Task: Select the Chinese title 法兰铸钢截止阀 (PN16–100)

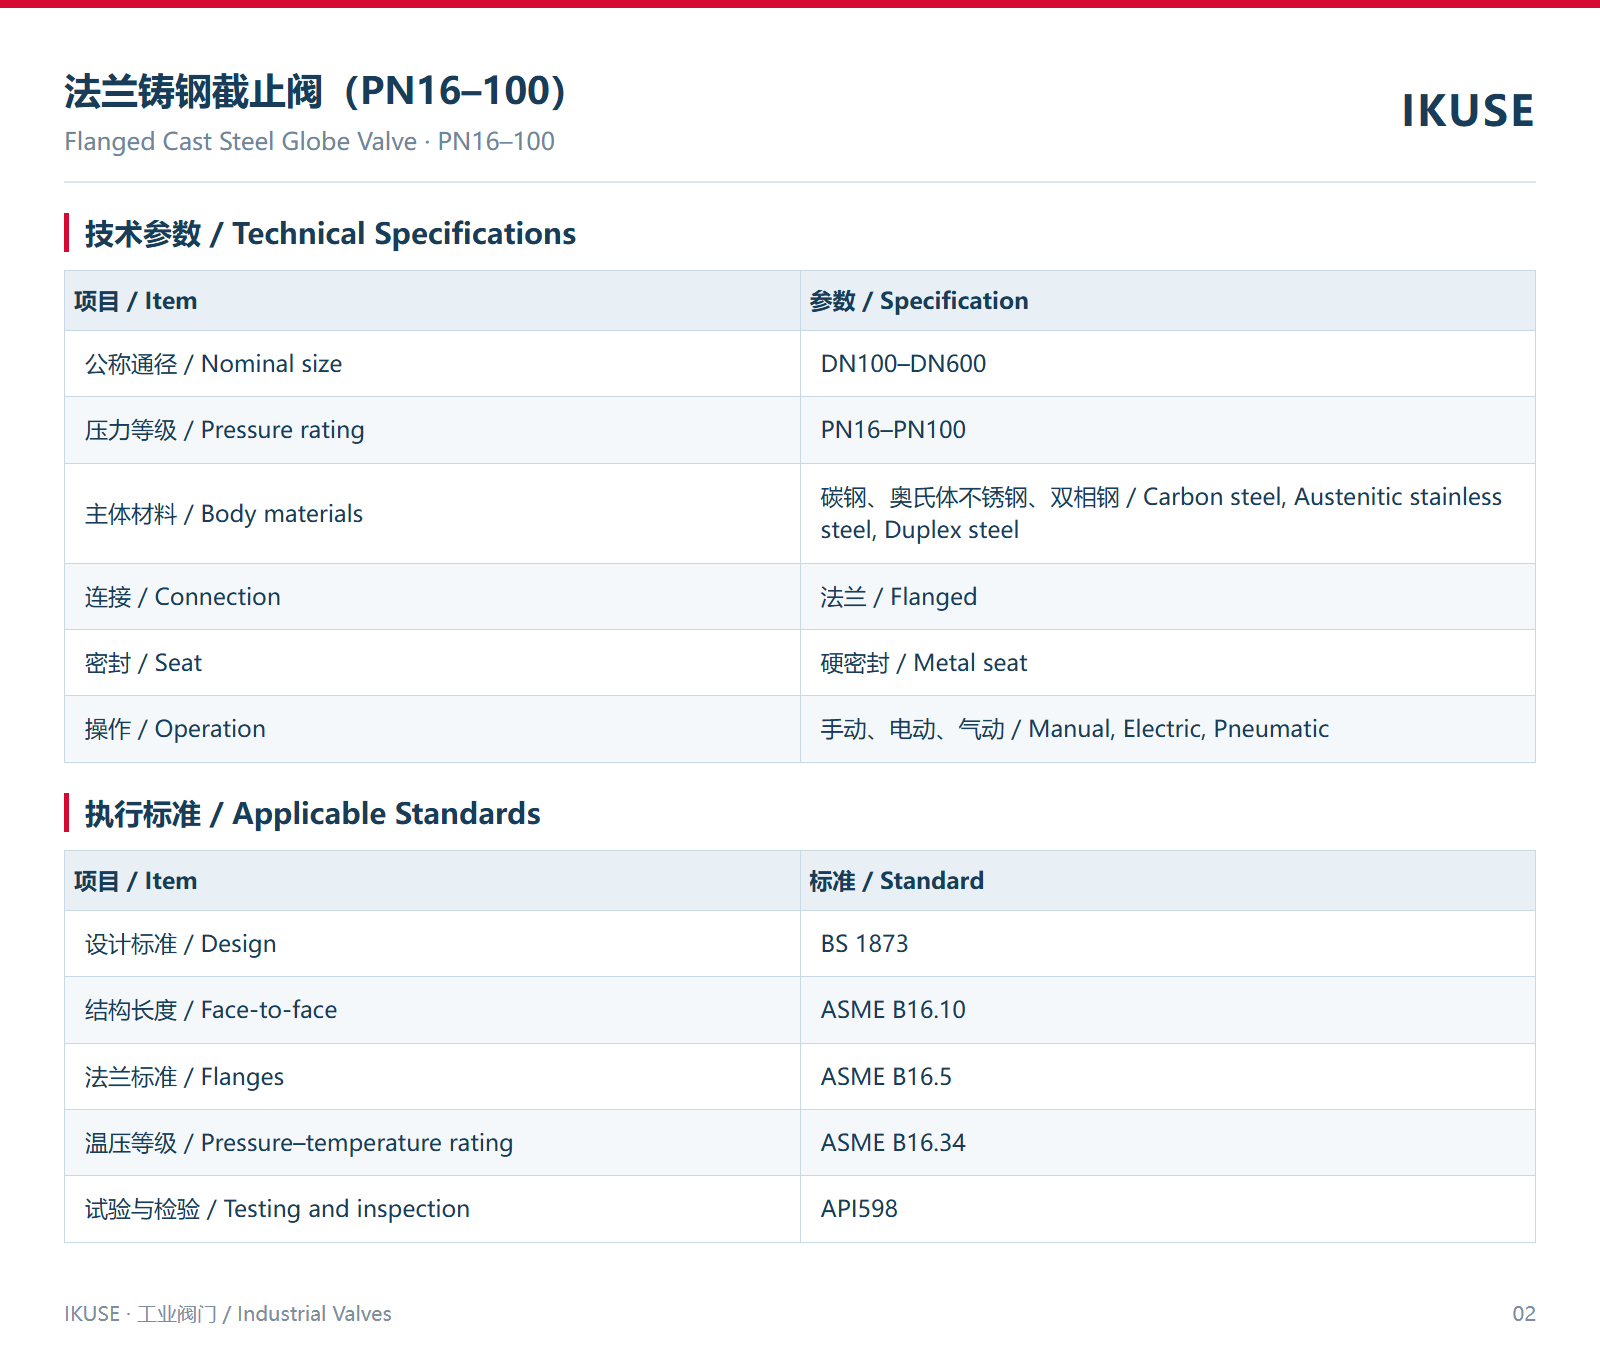Action: coord(315,91)
